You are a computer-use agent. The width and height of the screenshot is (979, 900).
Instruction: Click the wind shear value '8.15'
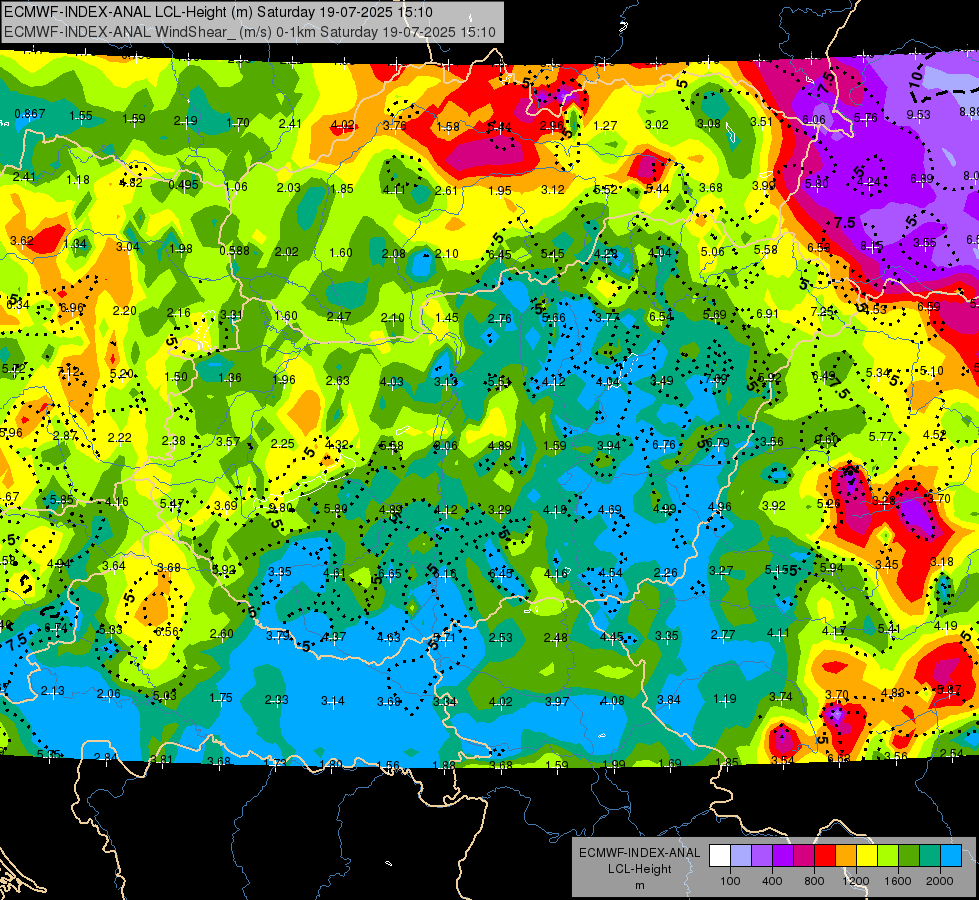tap(872, 245)
